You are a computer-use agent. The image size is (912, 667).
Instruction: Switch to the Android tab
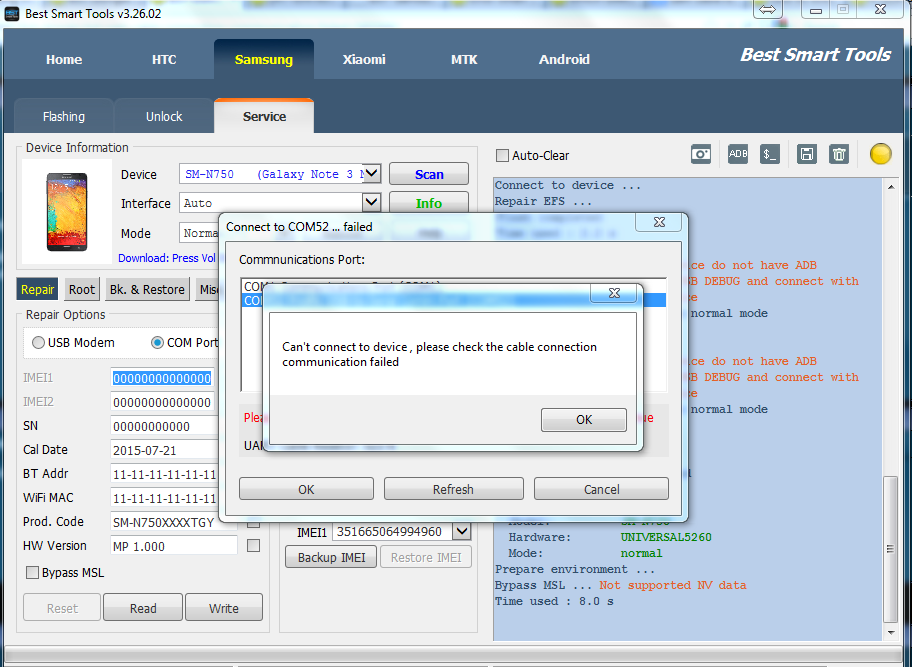point(564,59)
